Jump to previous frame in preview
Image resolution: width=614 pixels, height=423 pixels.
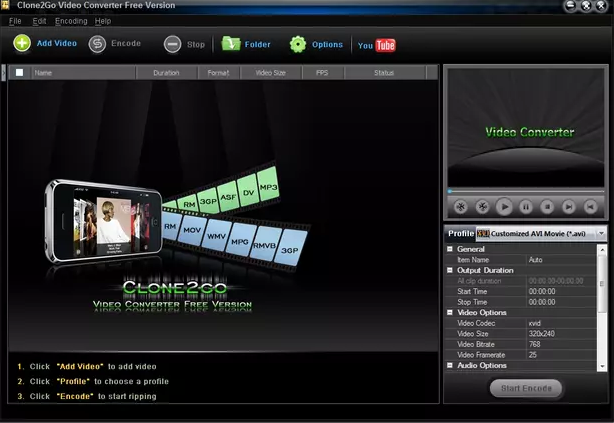(591, 206)
